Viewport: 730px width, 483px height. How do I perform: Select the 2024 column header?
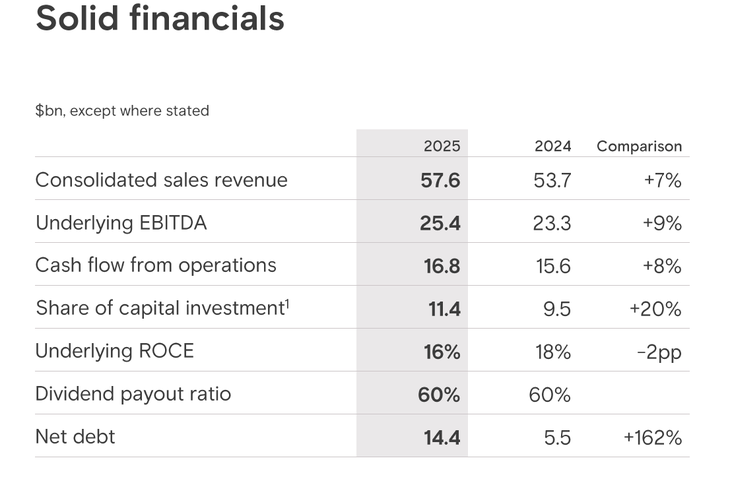pos(552,146)
